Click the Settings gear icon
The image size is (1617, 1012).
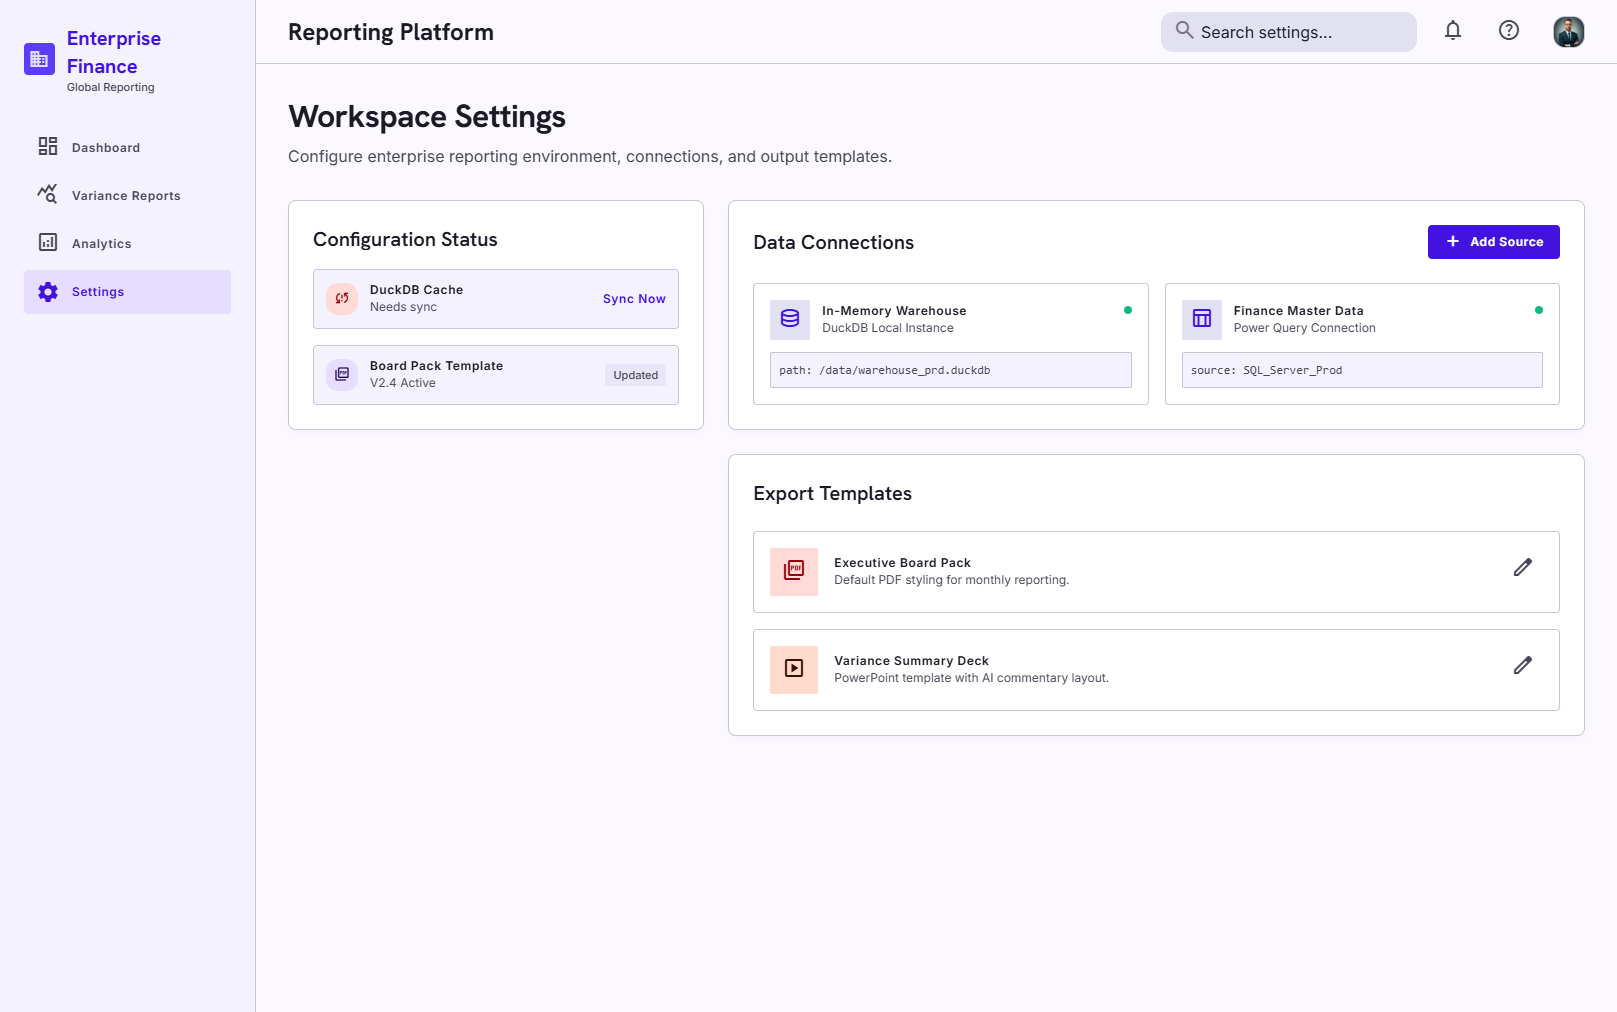(48, 292)
